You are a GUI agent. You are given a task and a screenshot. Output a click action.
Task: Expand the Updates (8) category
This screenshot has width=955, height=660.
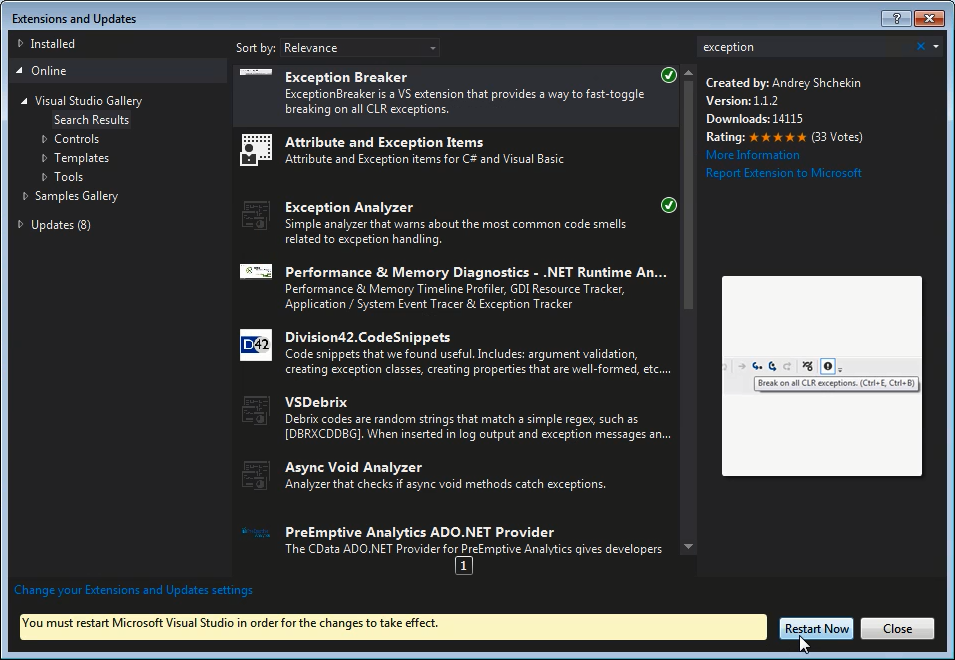coord(20,224)
